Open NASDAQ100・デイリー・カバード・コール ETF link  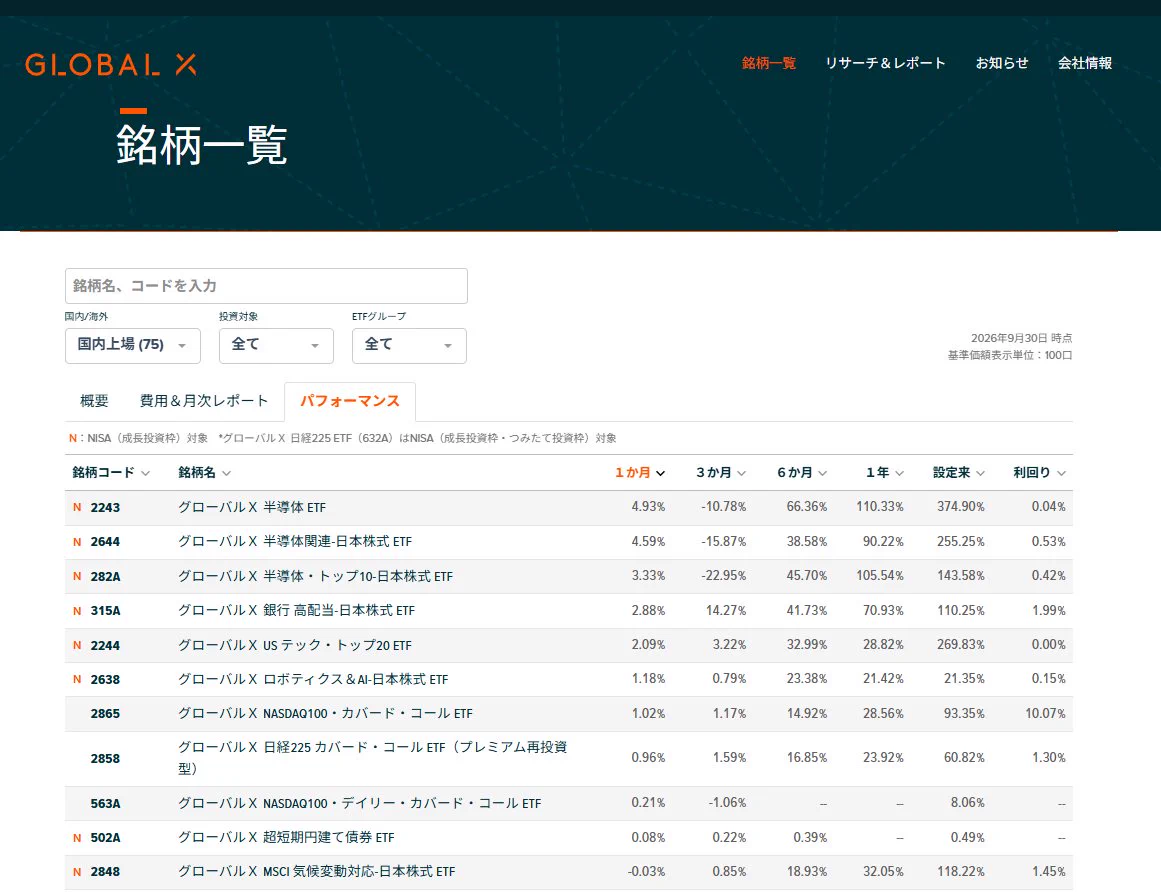(x=360, y=803)
